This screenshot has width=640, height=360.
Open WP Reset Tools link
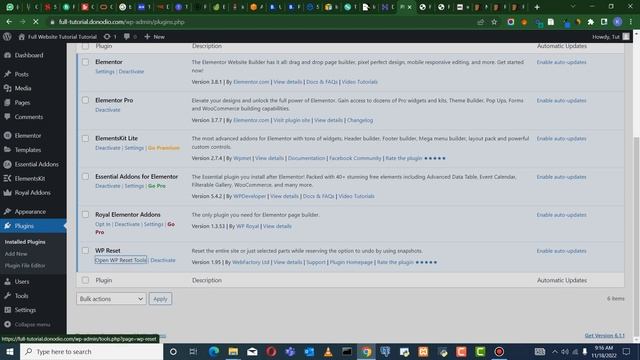[121, 260]
